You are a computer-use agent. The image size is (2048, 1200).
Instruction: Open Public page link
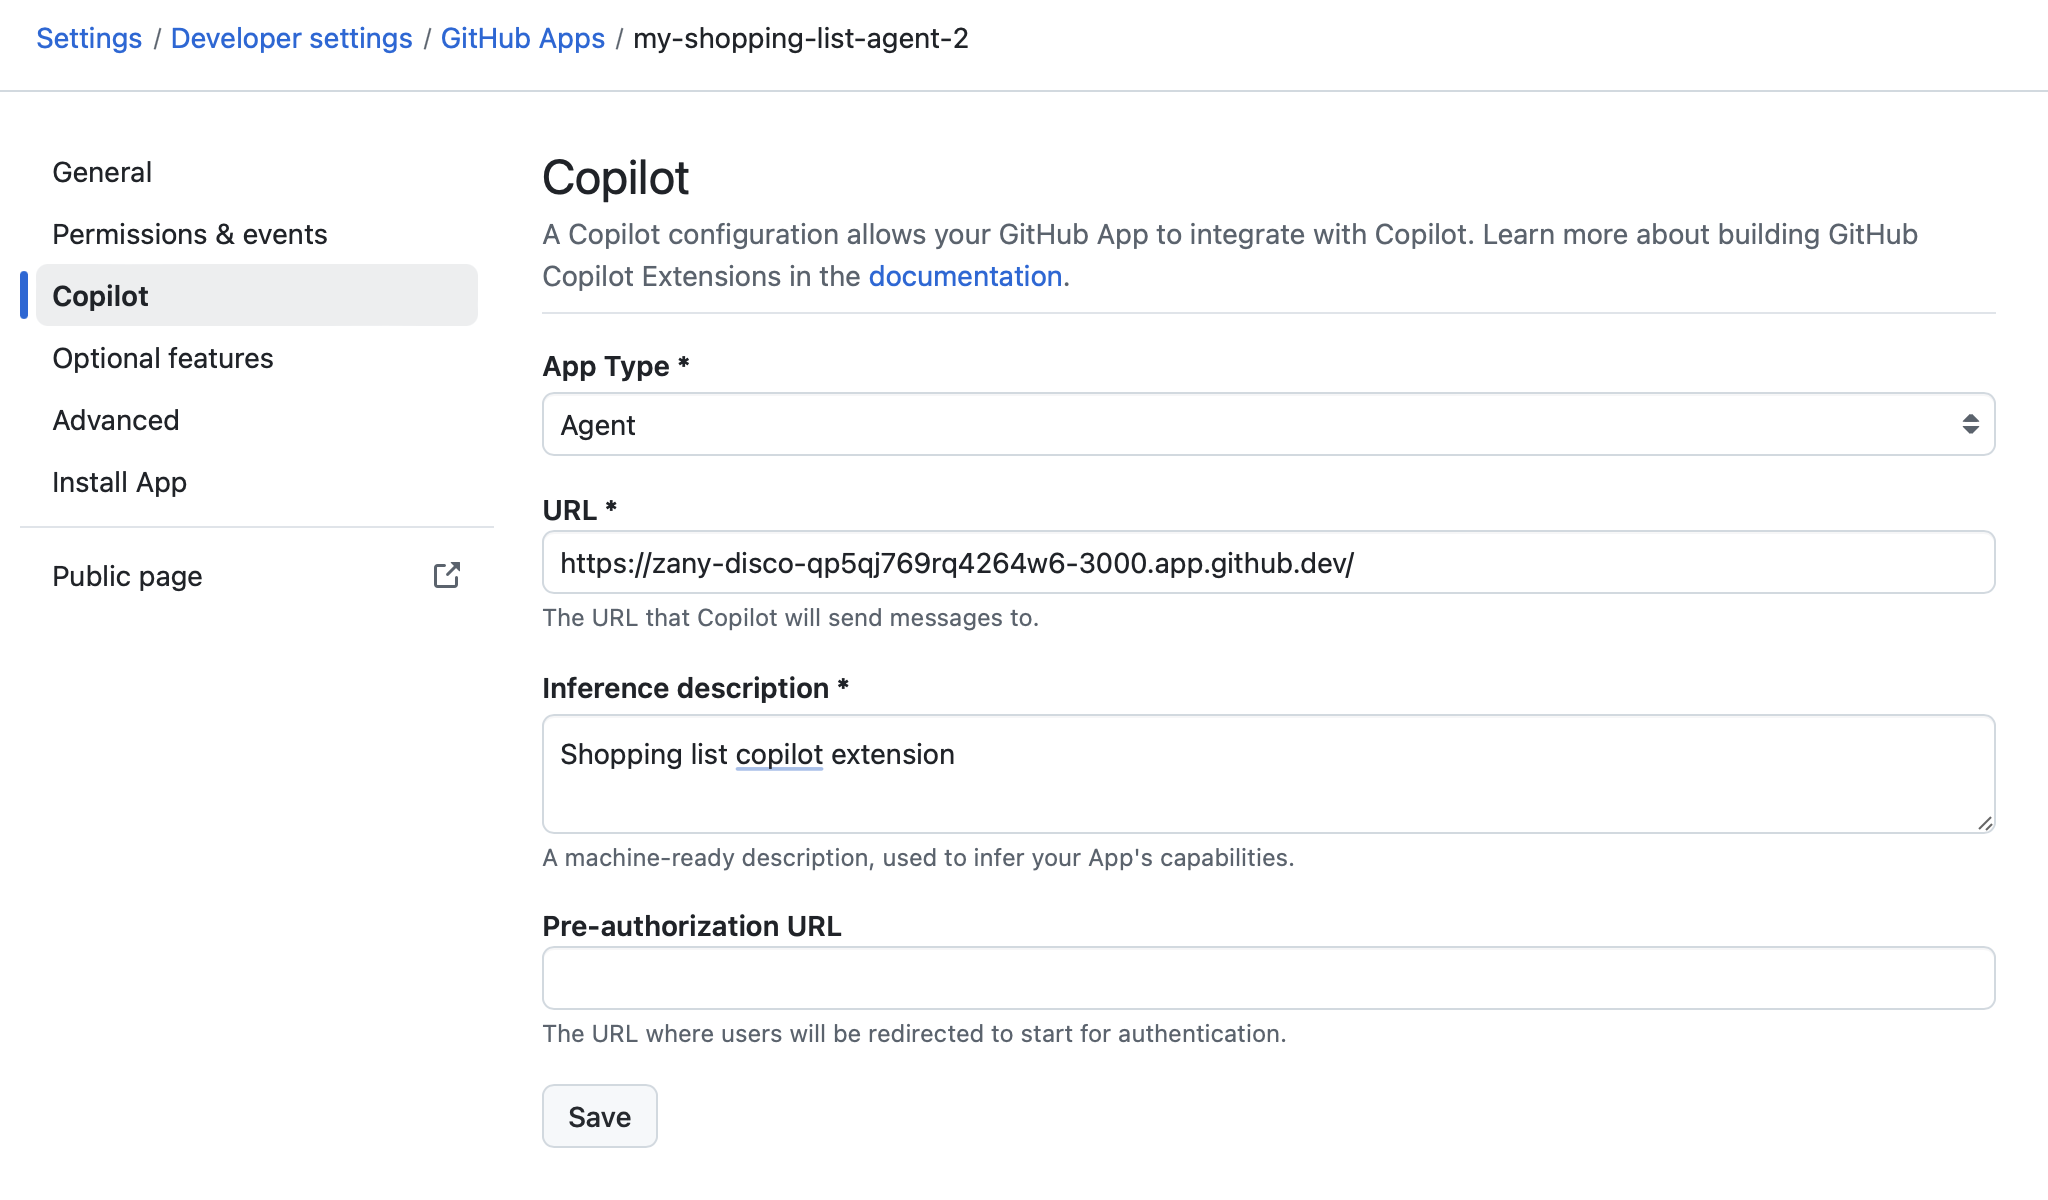(x=128, y=577)
